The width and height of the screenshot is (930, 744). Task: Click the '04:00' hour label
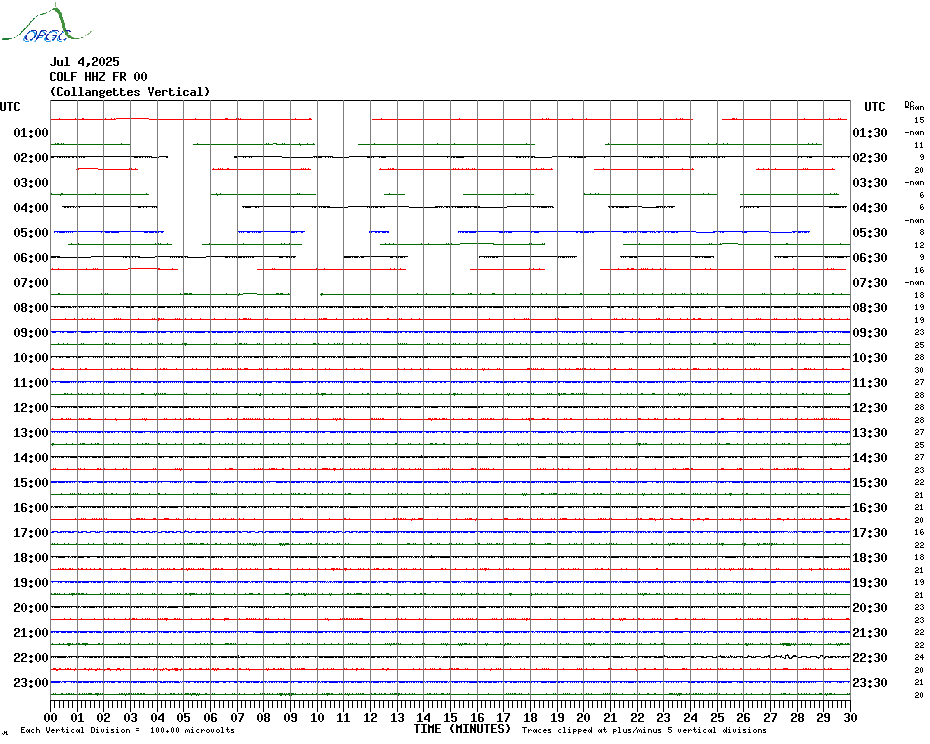click(31, 208)
